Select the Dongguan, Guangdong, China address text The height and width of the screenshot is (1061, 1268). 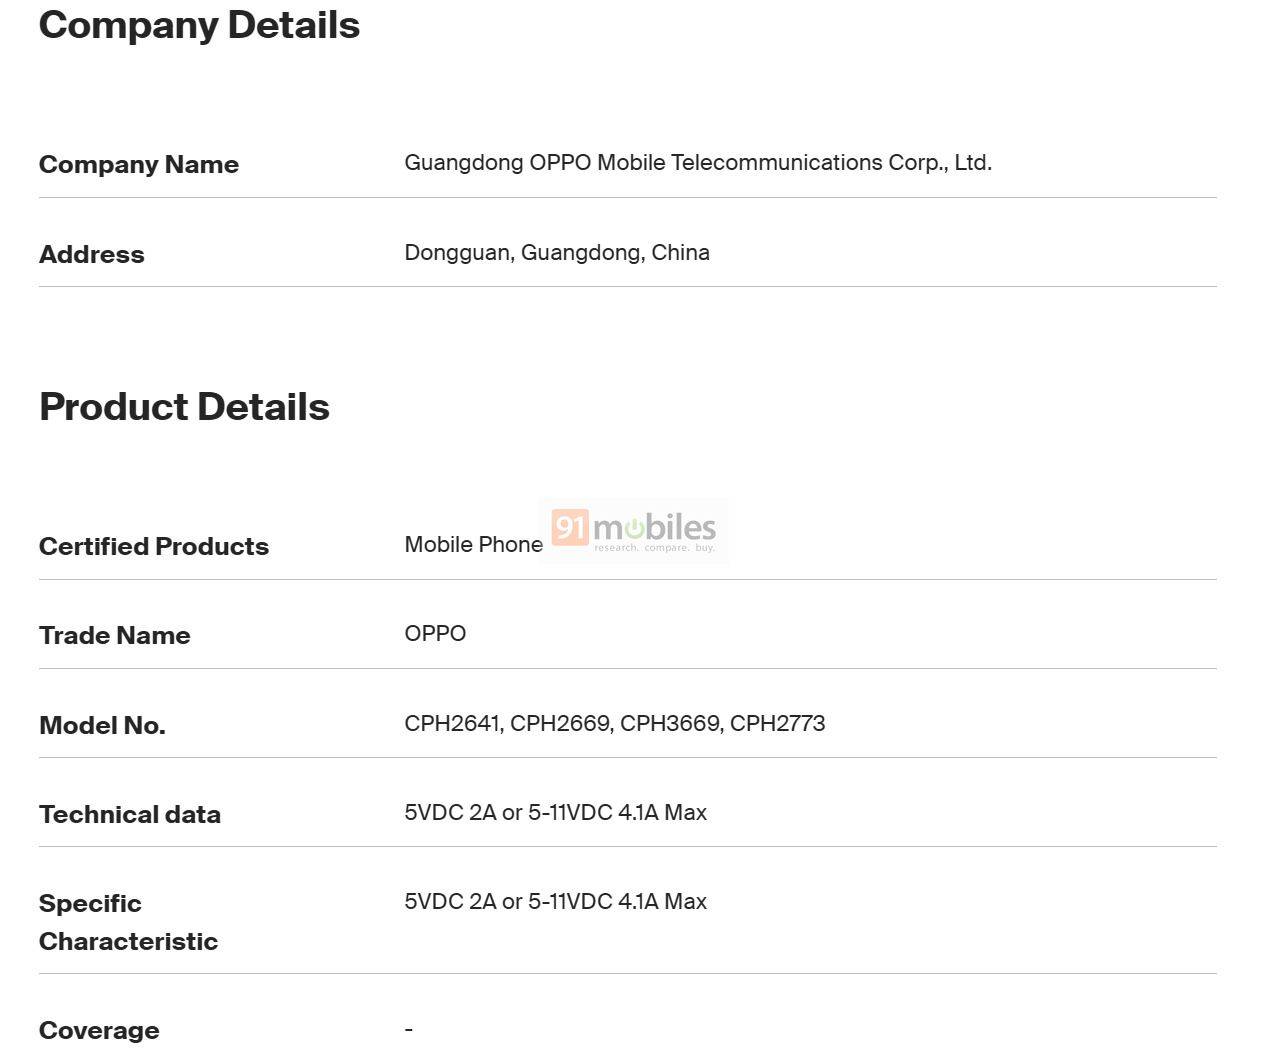tap(557, 253)
